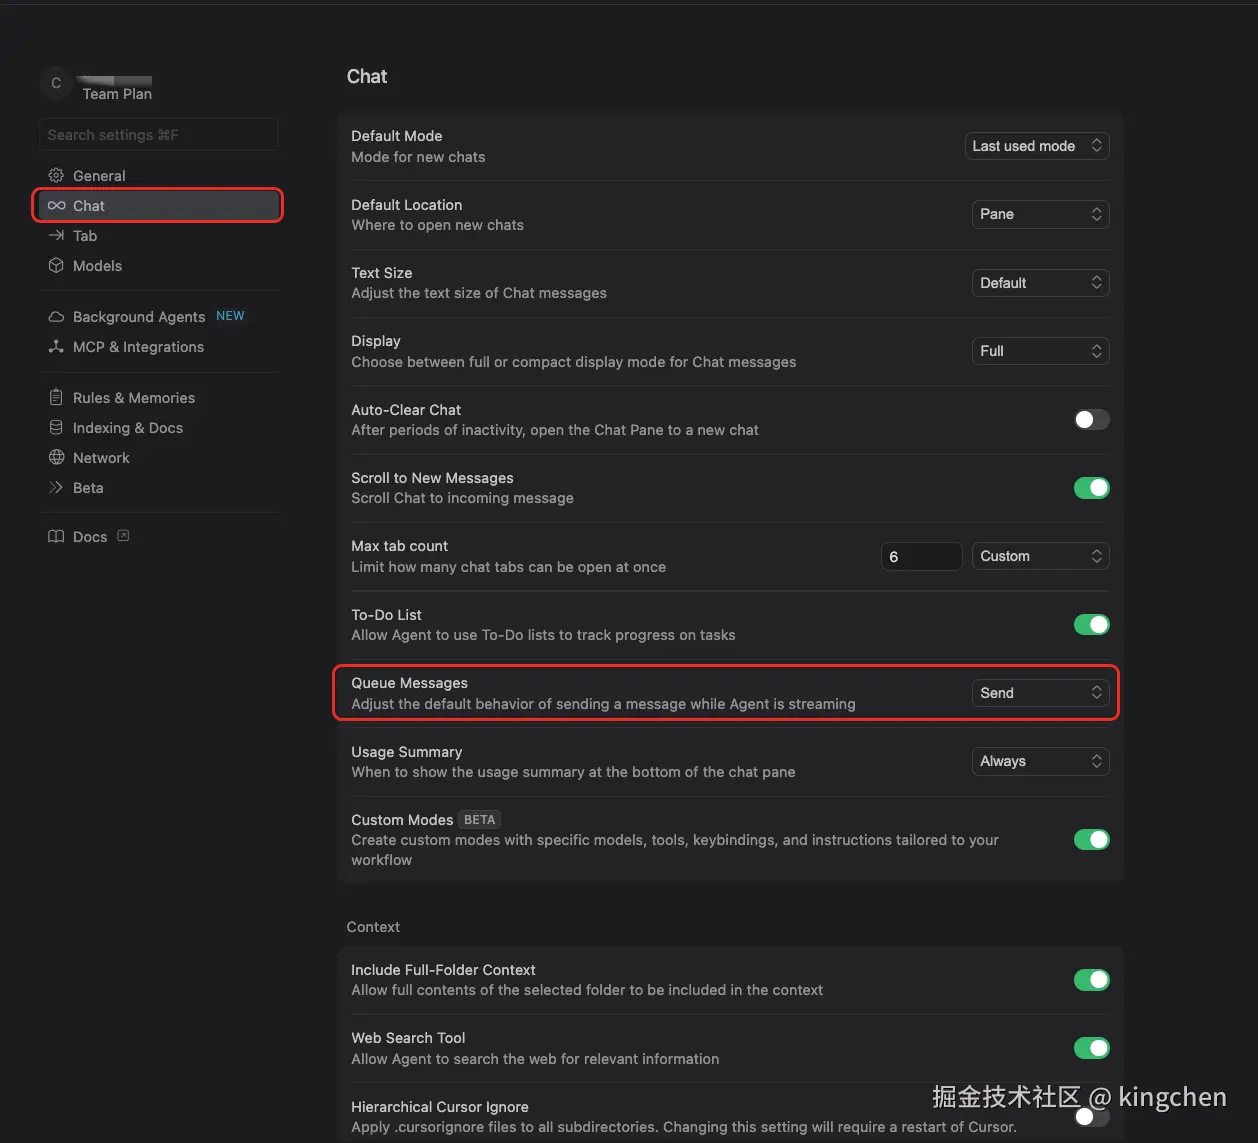Enable the Auto-Clear Chat toggle
The image size is (1258, 1143).
[1091, 420]
